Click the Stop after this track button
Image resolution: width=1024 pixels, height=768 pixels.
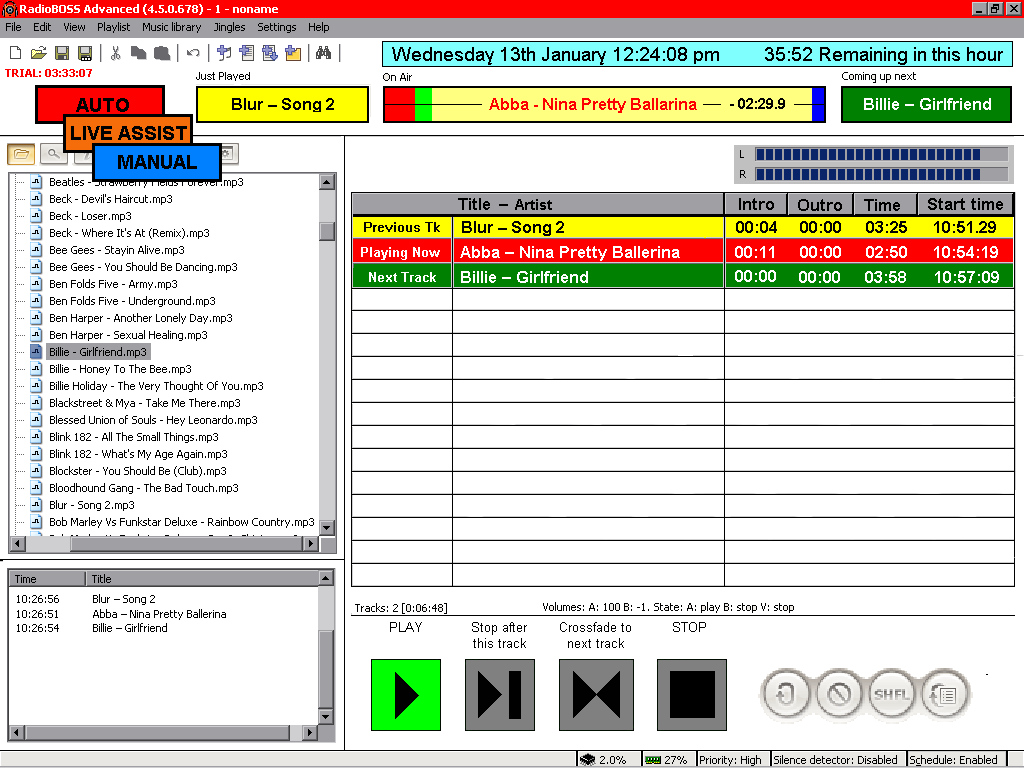500,695
